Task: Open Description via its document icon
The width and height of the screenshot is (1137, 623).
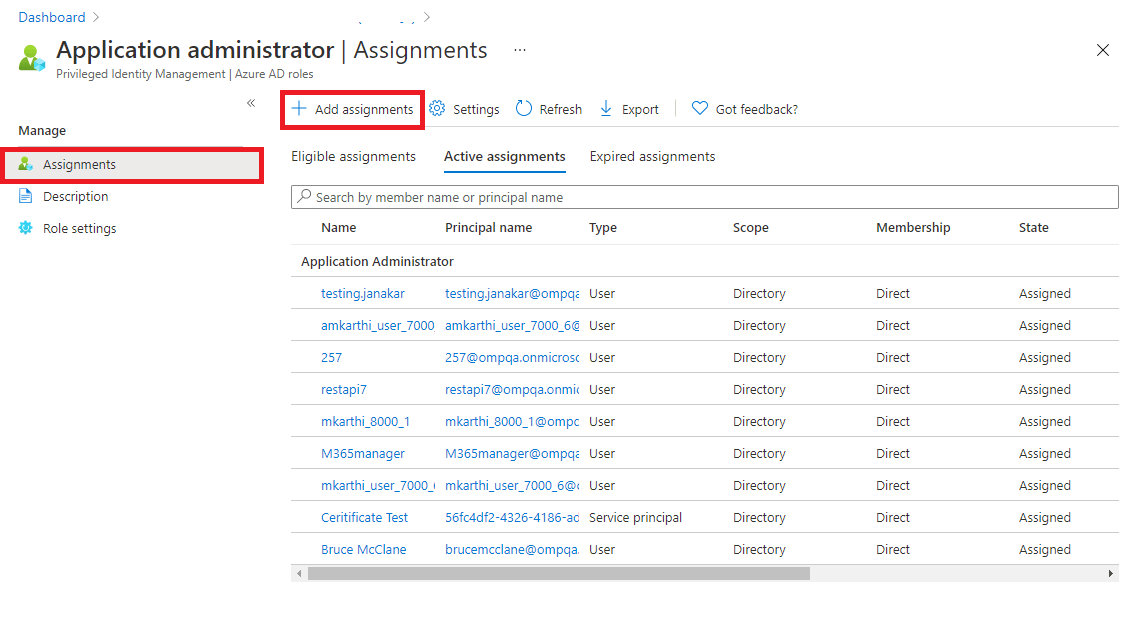Action: click(x=23, y=196)
